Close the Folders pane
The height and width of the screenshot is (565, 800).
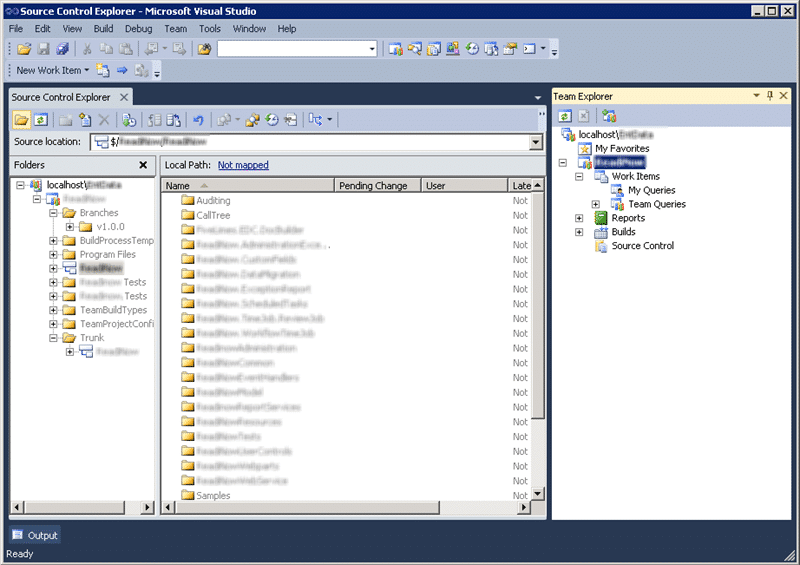coord(143,165)
